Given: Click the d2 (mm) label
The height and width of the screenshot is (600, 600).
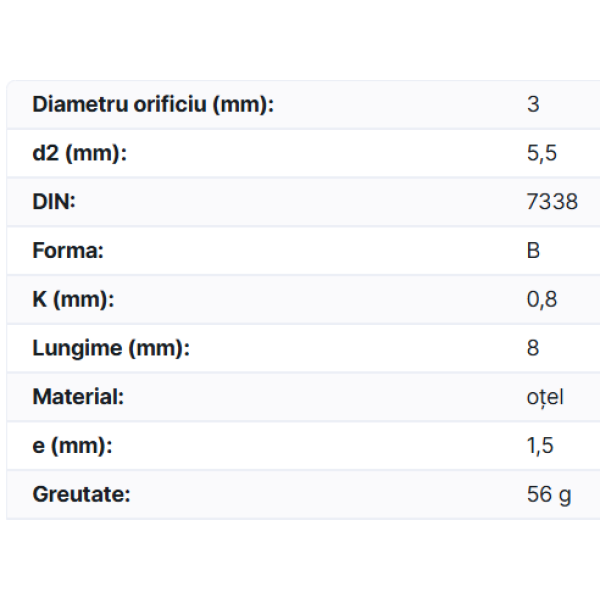Looking at the screenshot, I should coord(80,153).
